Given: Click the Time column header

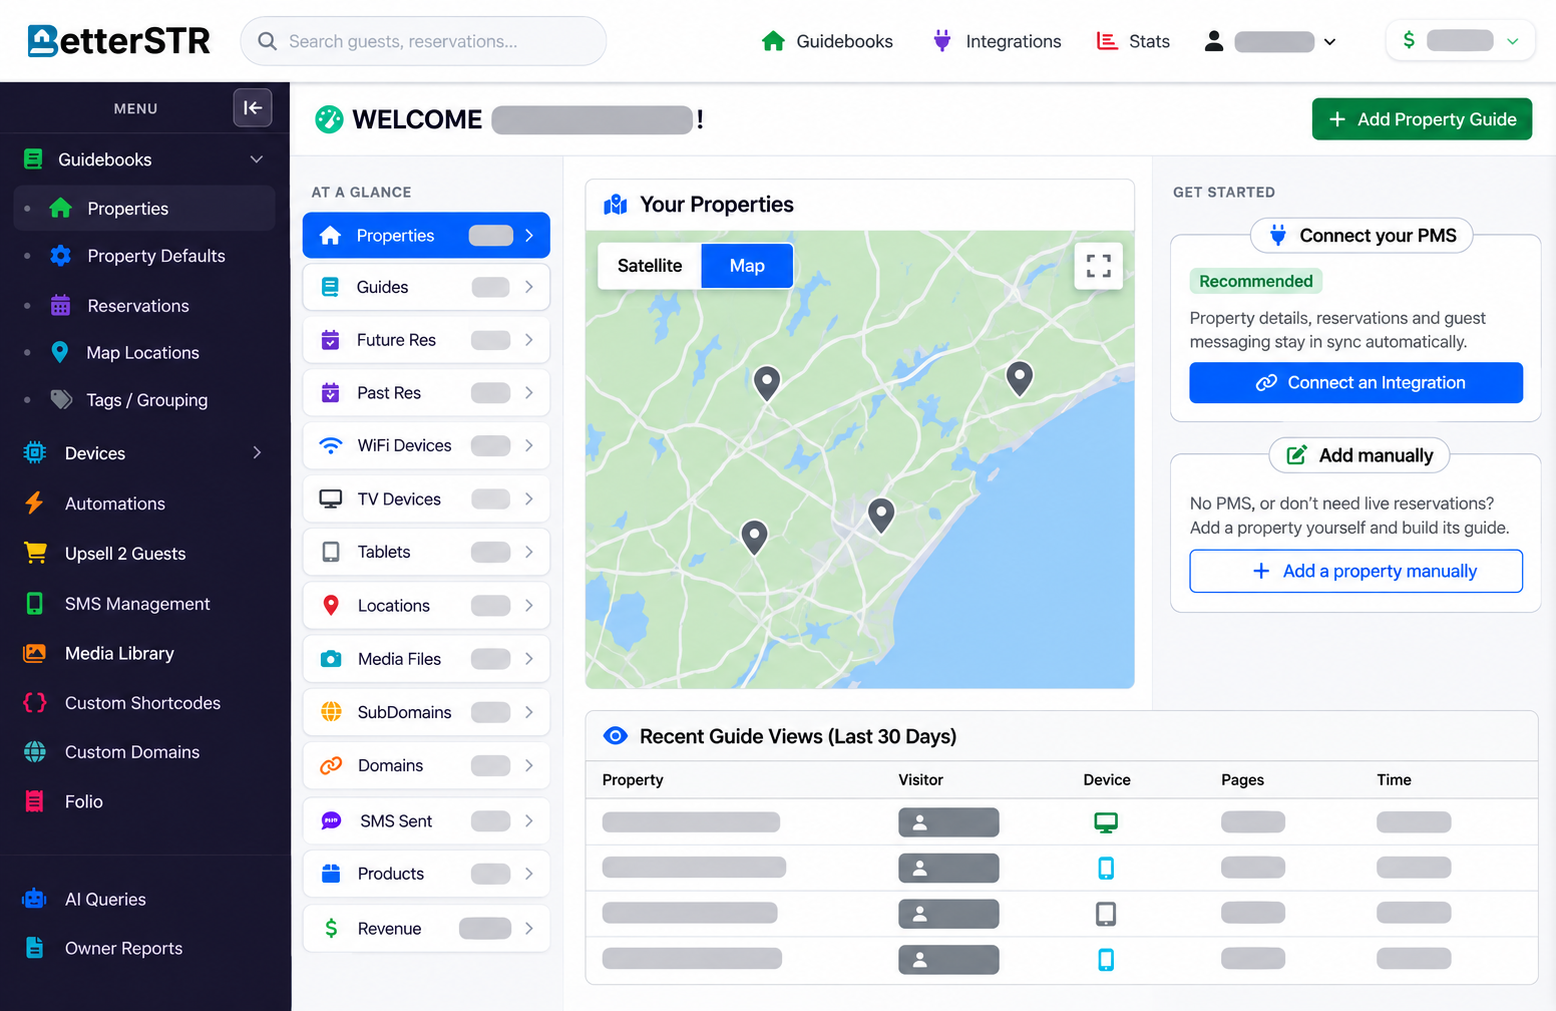Looking at the screenshot, I should 1394,780.
